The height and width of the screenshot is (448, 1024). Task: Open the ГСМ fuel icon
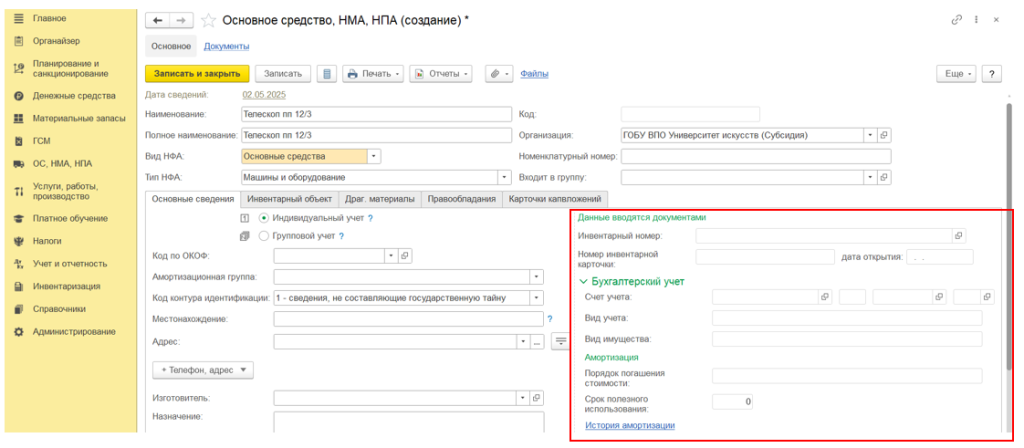click(x=19, y=141)
